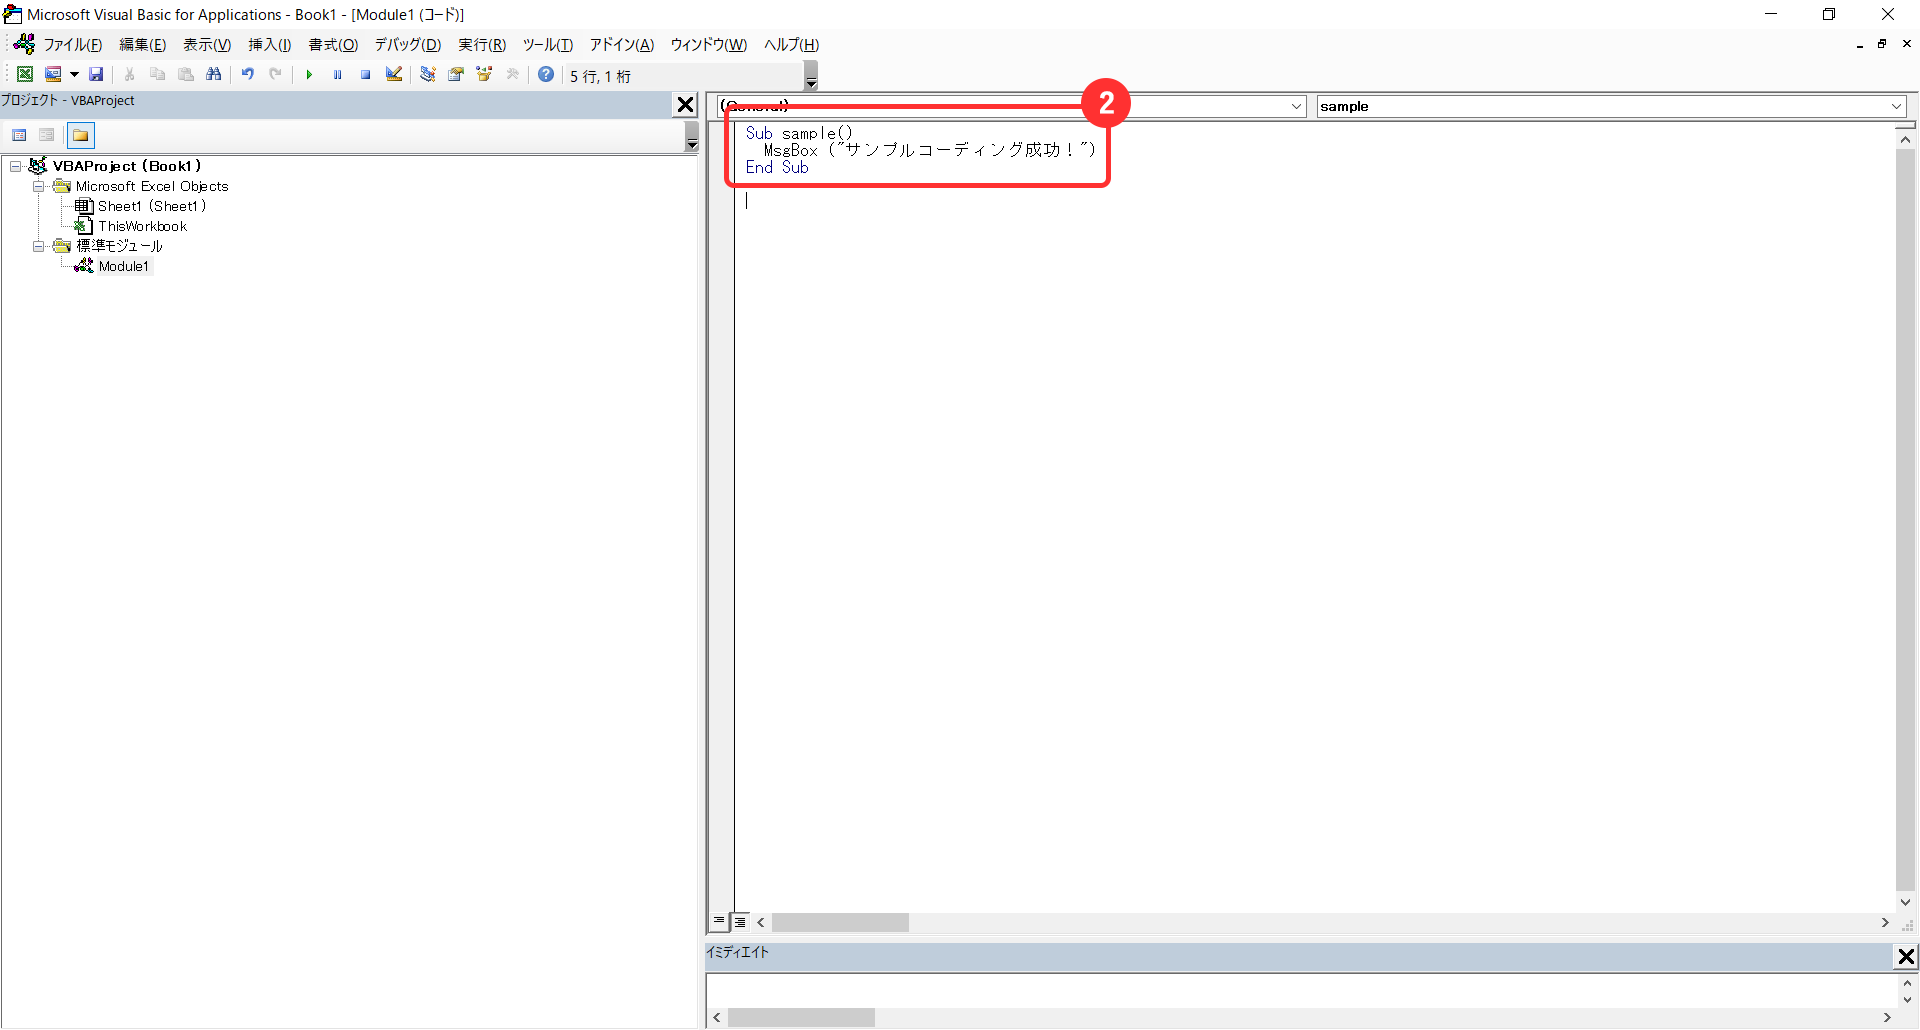Click the View Microsoft Excel icon
This screenshot has width=1920, height=1030.
point(25,74)
